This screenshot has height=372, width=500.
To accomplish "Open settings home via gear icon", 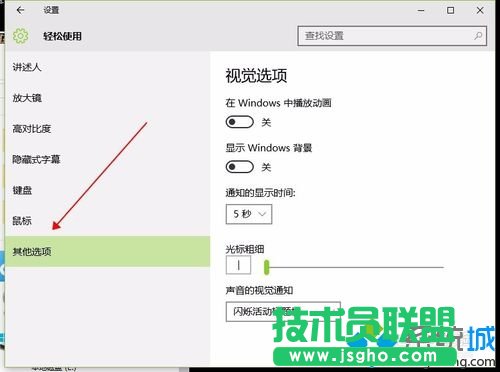I will click(21, 36).
